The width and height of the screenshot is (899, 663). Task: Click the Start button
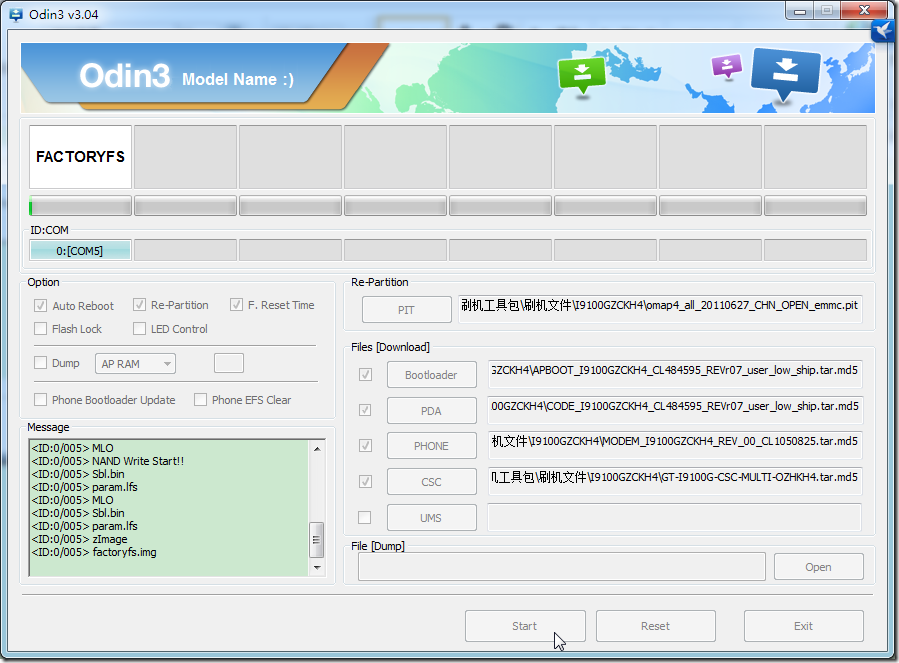click(x=525, y=626)
